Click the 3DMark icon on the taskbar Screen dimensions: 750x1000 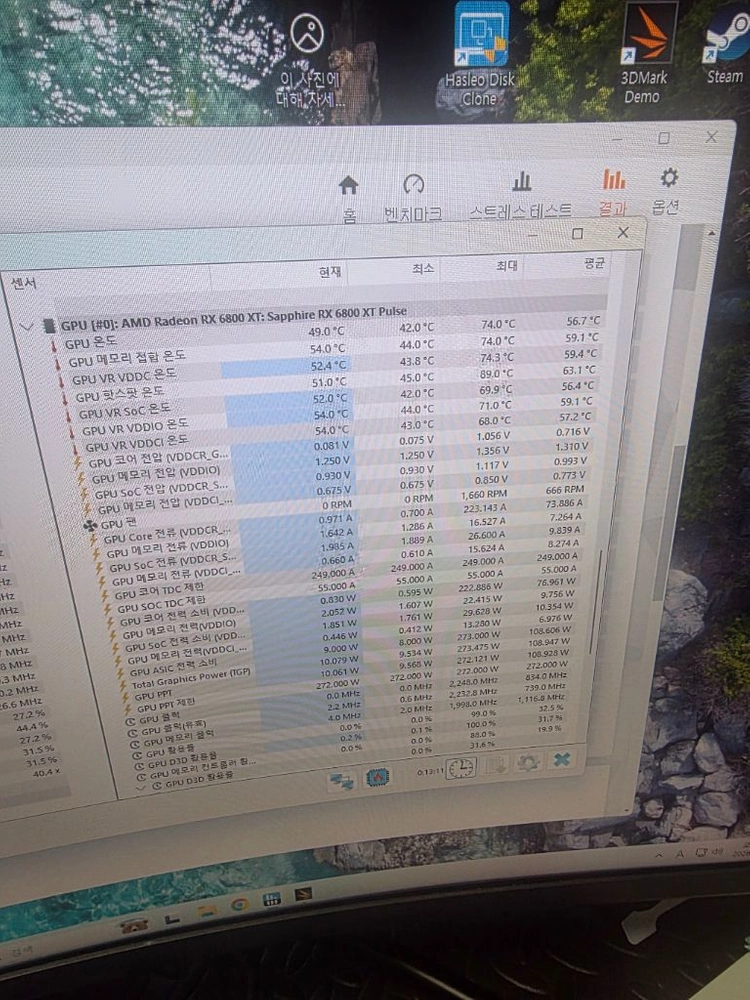(x=303, y=894)
